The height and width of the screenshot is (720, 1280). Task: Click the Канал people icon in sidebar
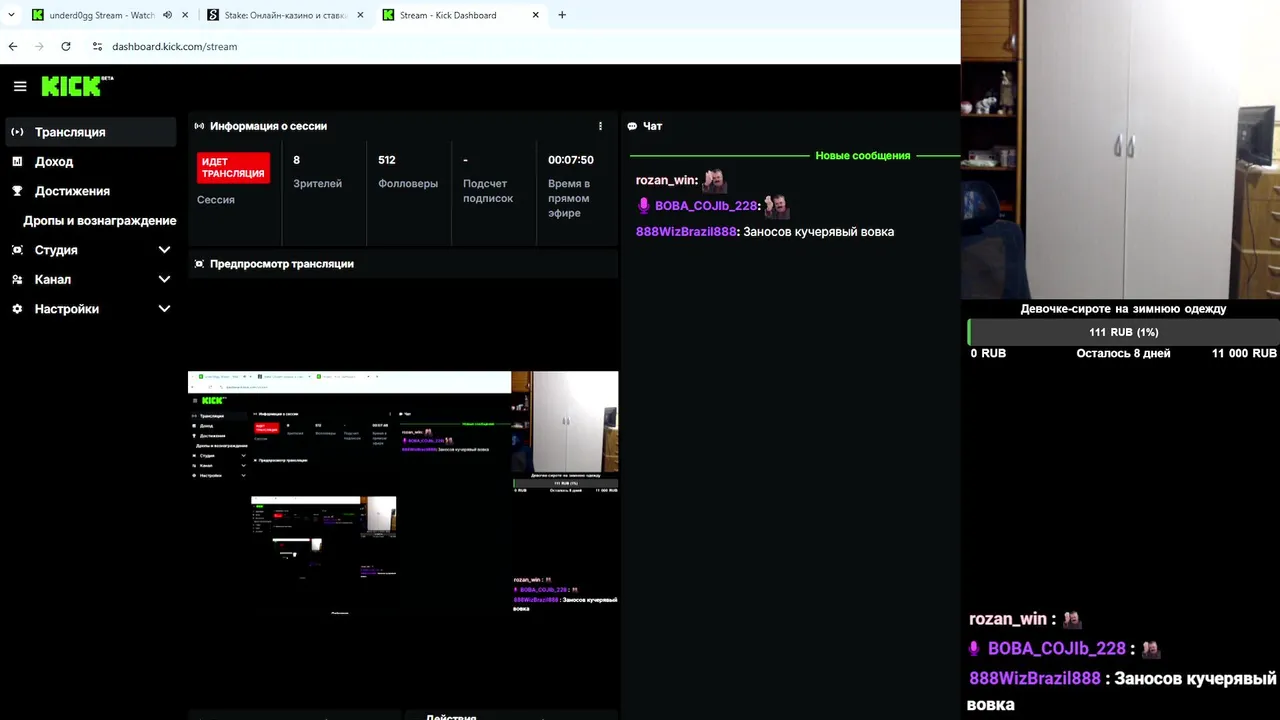(x=17, y=279)
